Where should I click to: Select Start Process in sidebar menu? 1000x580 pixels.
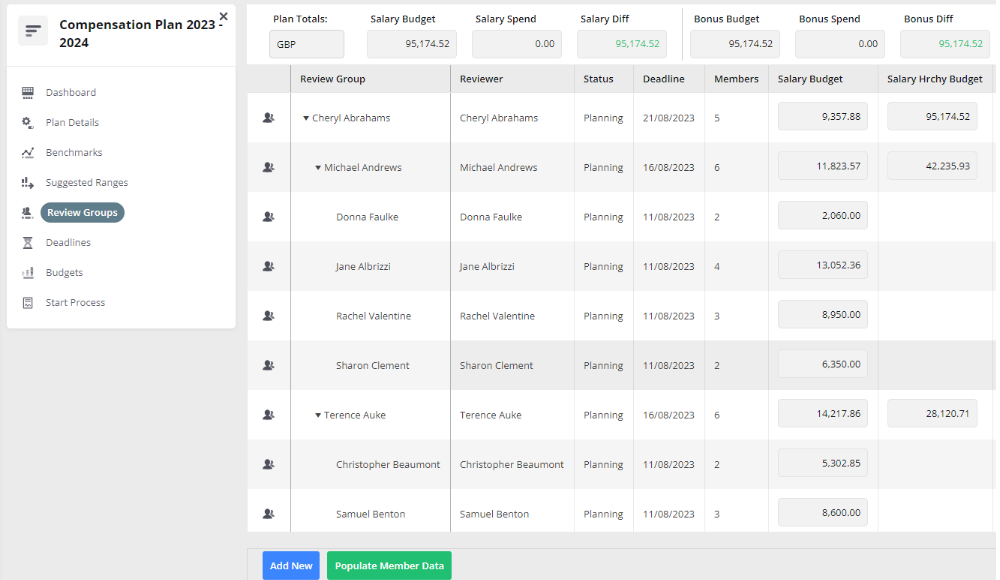(x=75, y=303)
